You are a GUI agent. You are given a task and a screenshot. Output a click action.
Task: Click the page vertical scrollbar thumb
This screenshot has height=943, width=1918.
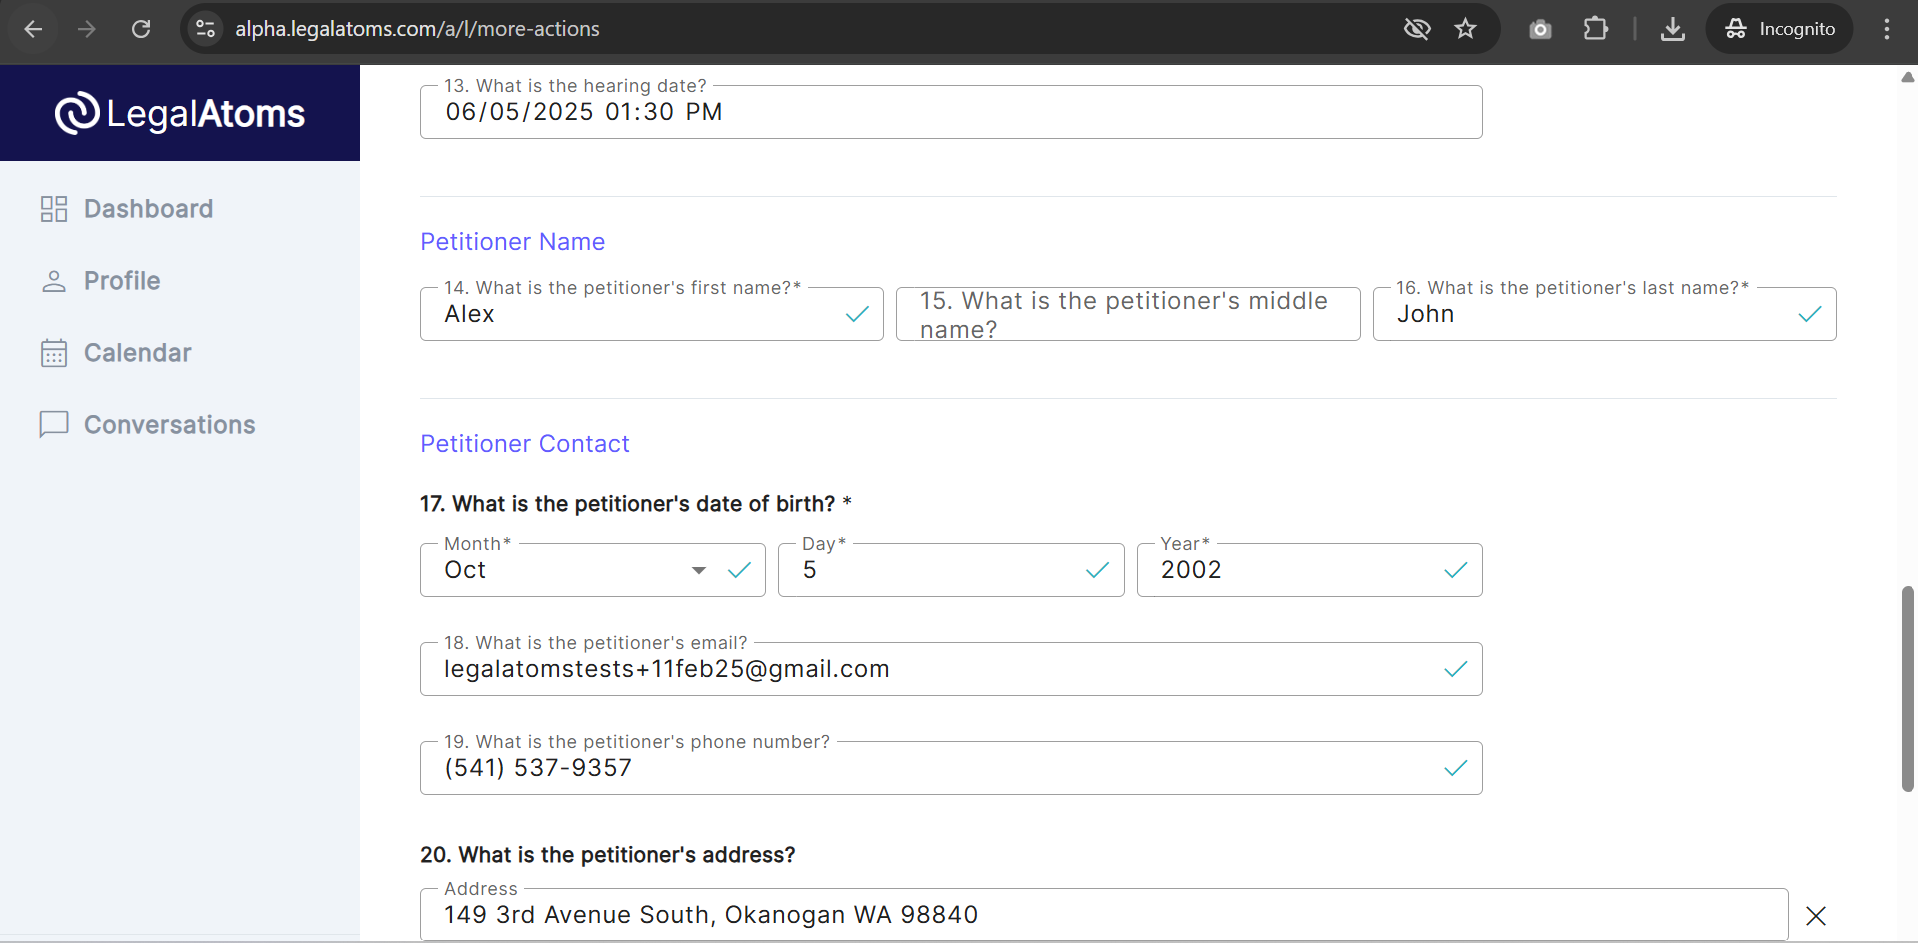tap(1908, 689)
